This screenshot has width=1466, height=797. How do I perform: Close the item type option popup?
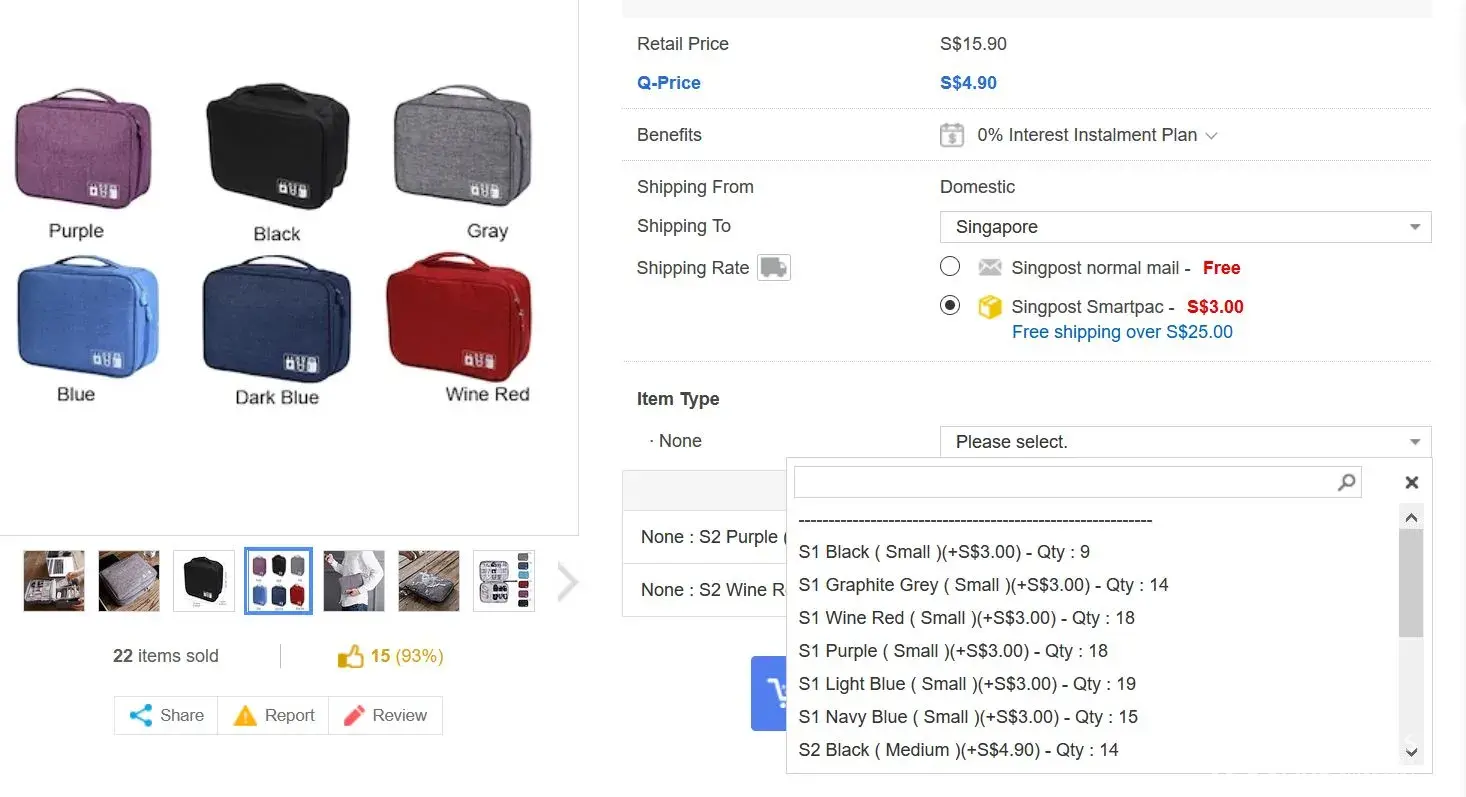coord(1411,482)
